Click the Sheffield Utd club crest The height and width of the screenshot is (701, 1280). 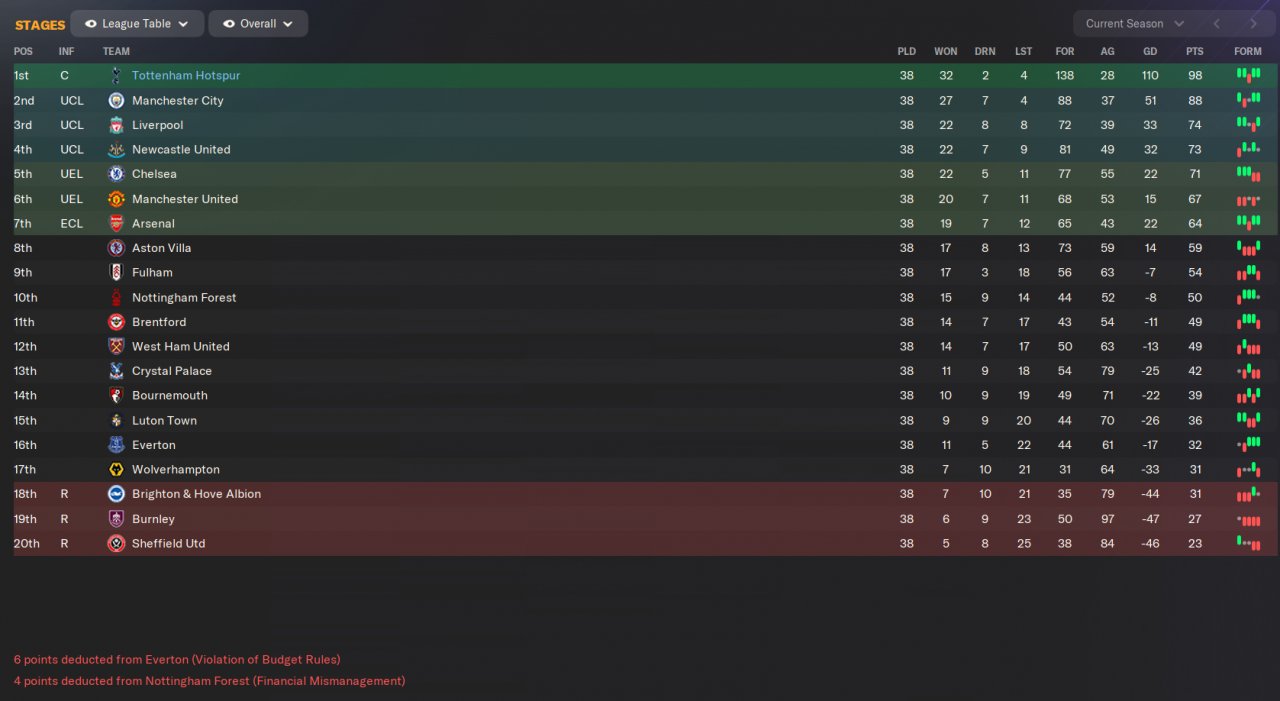[x=116, y=543]
